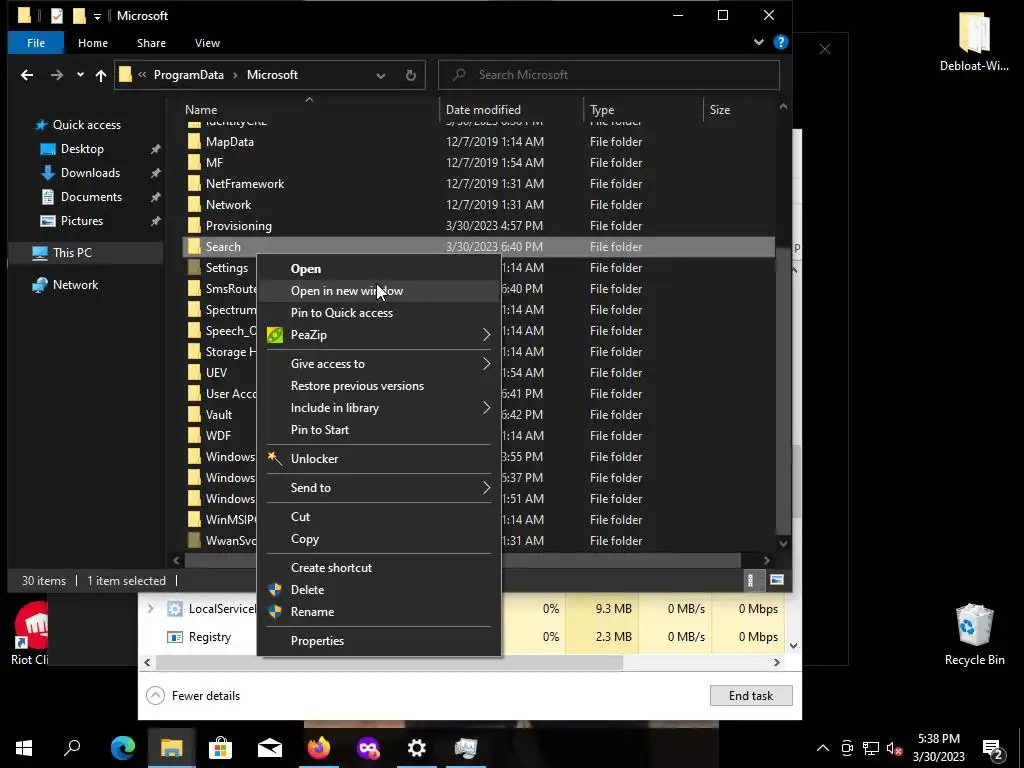Expand Give access to submenu
Viewport: 1024px width, 768px height.
click(379, 364)
